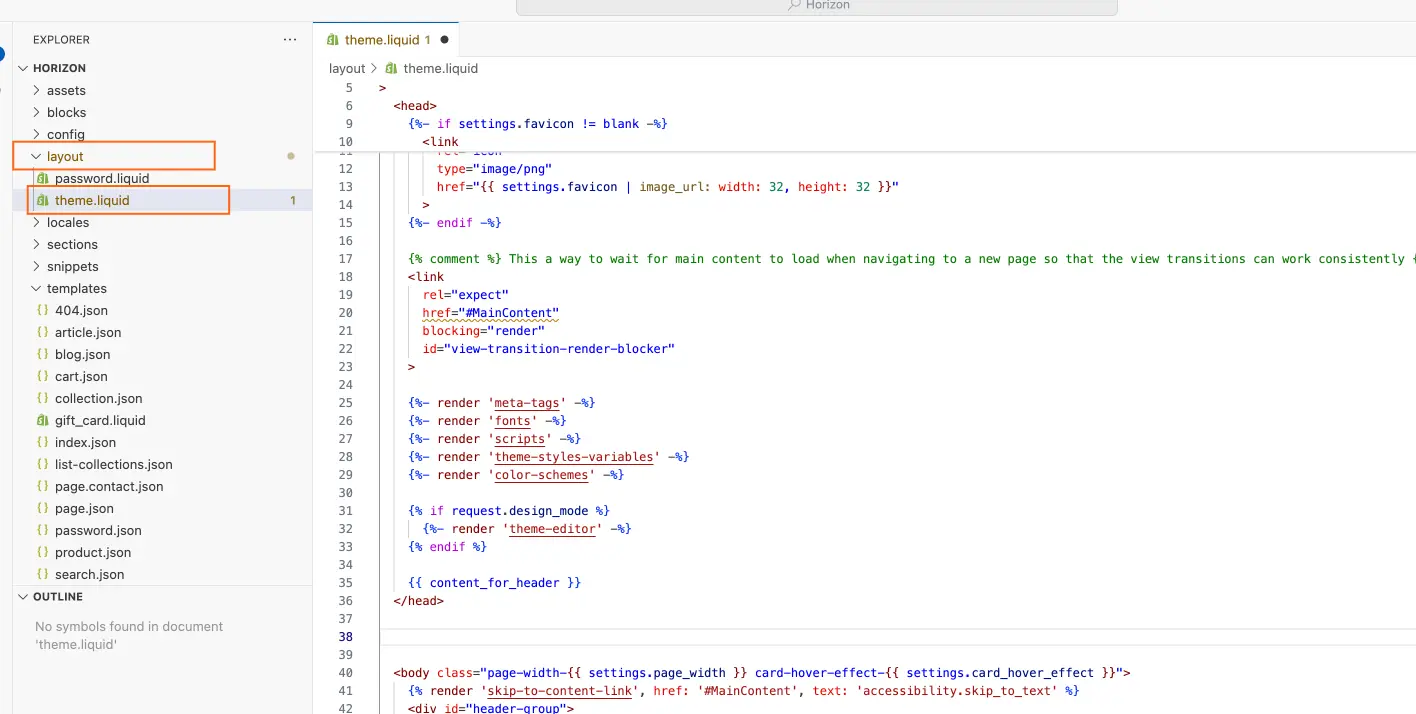This screenshot has height=714, width=1416.
Task: Open the Explorer more actions ellipsis
Action: click(290, 40)
